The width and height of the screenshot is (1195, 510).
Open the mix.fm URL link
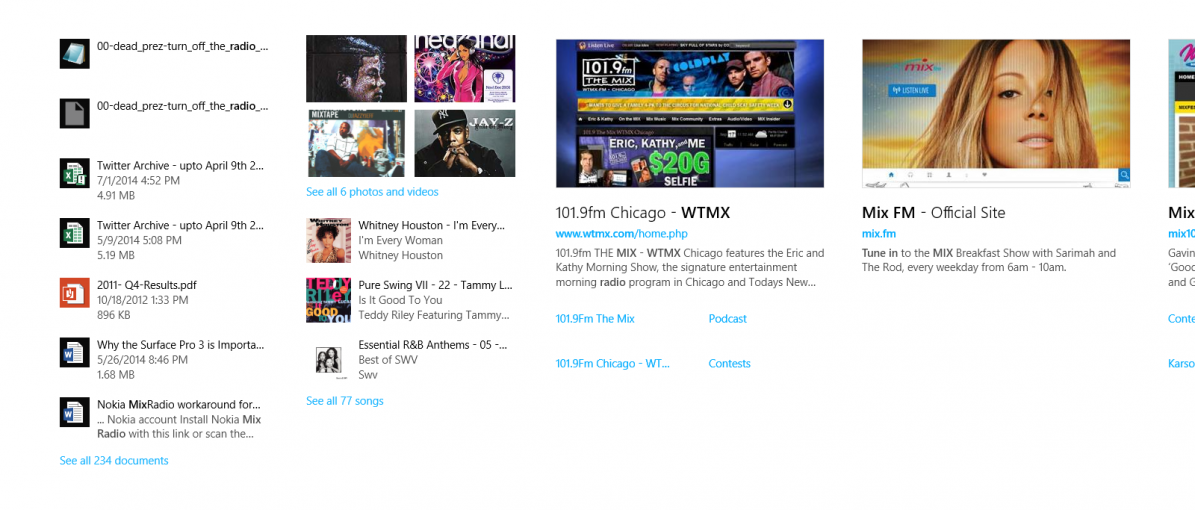click(879, 234)
